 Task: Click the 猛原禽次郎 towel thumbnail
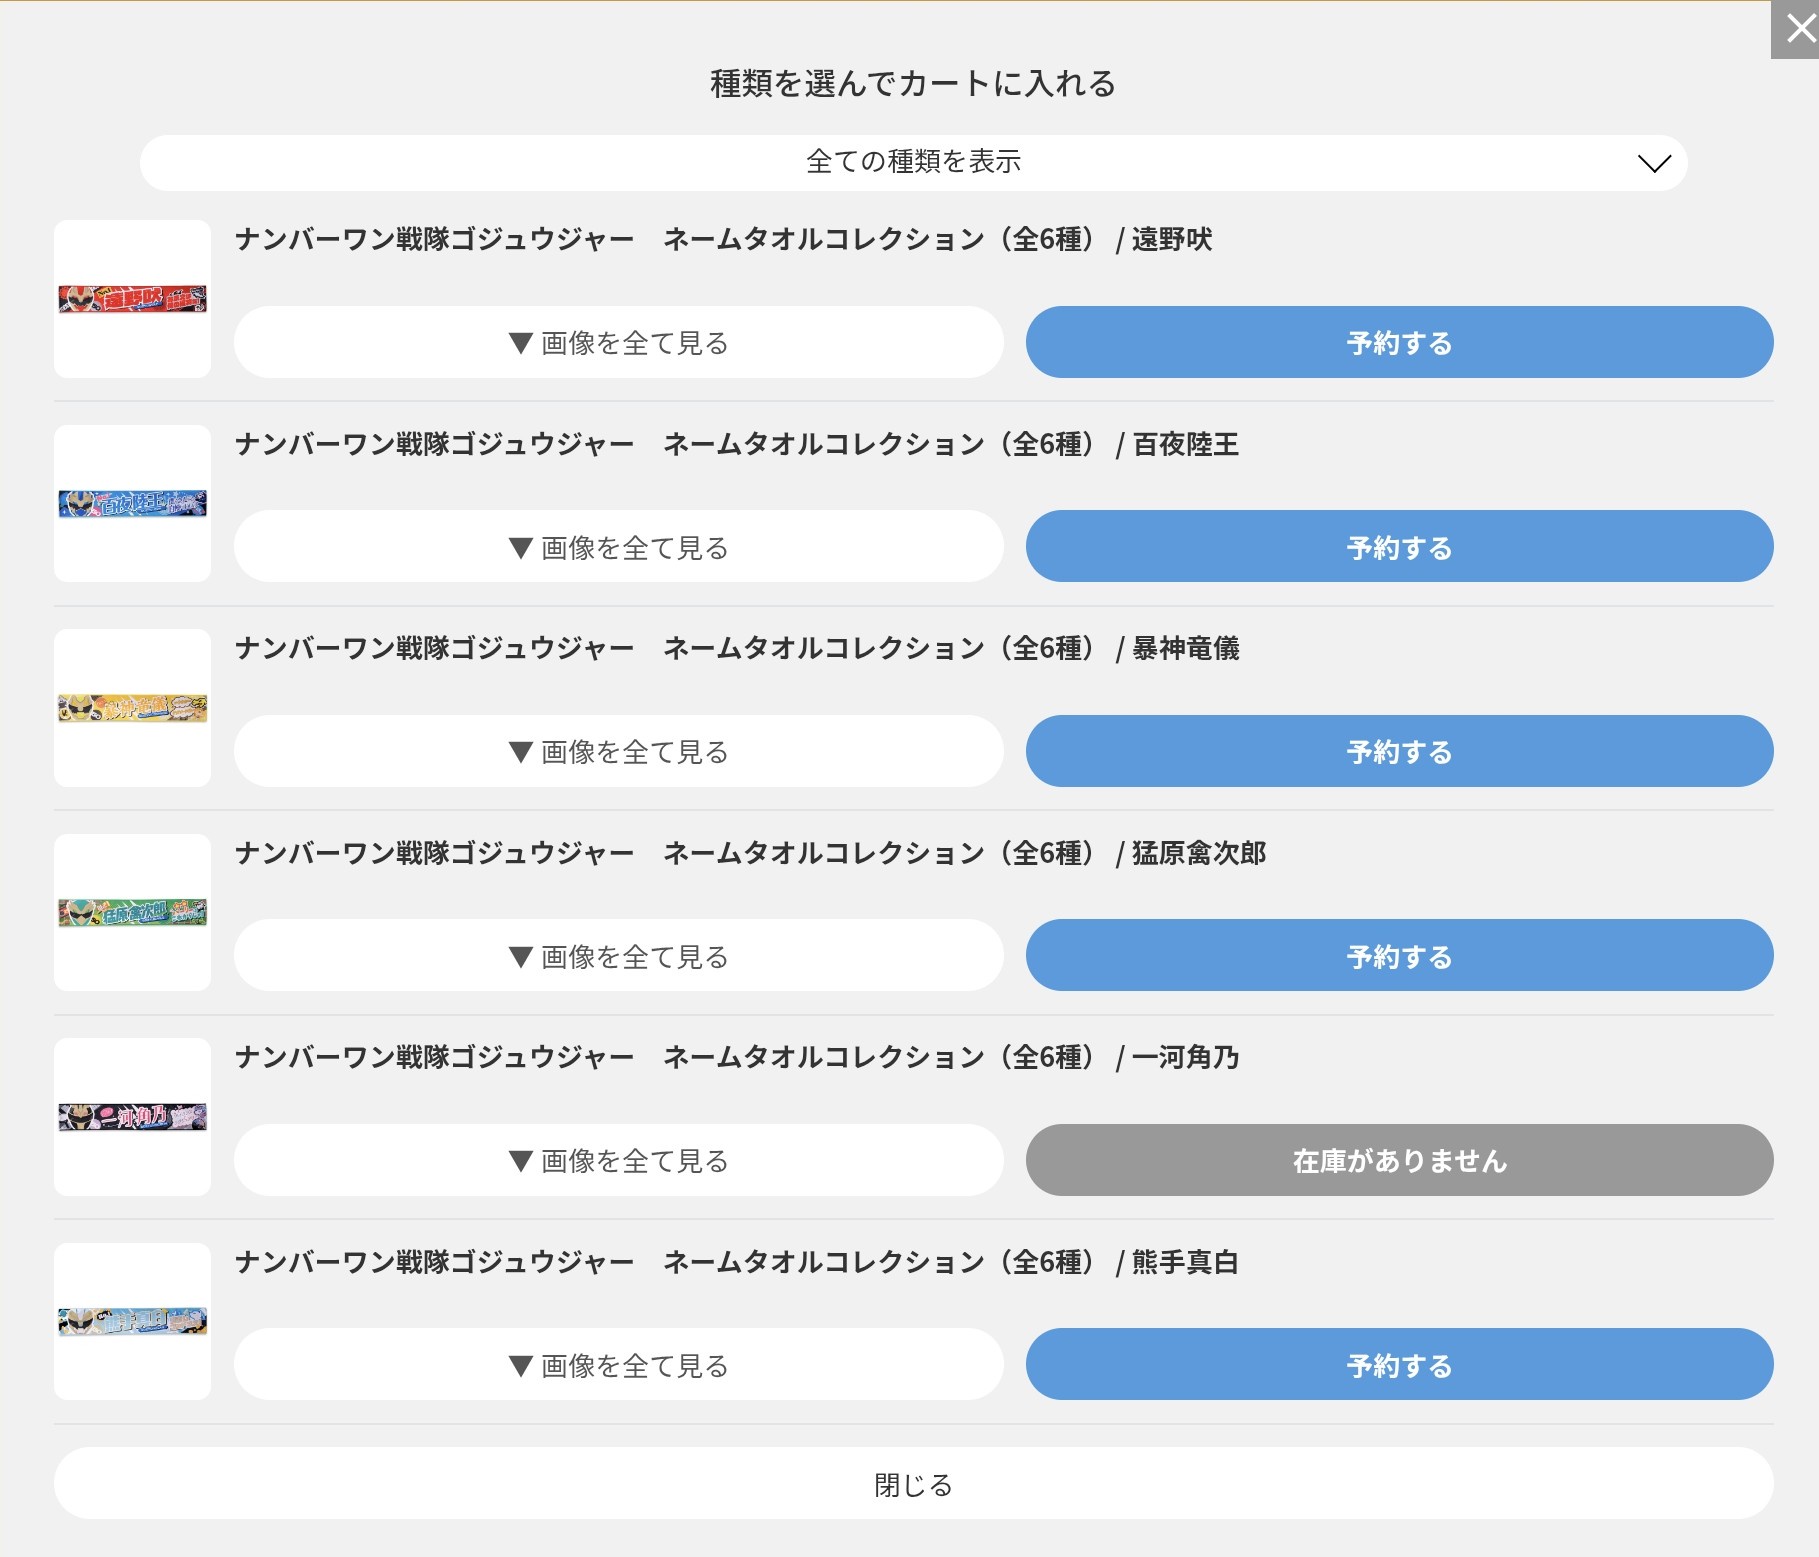coord(132,912)
